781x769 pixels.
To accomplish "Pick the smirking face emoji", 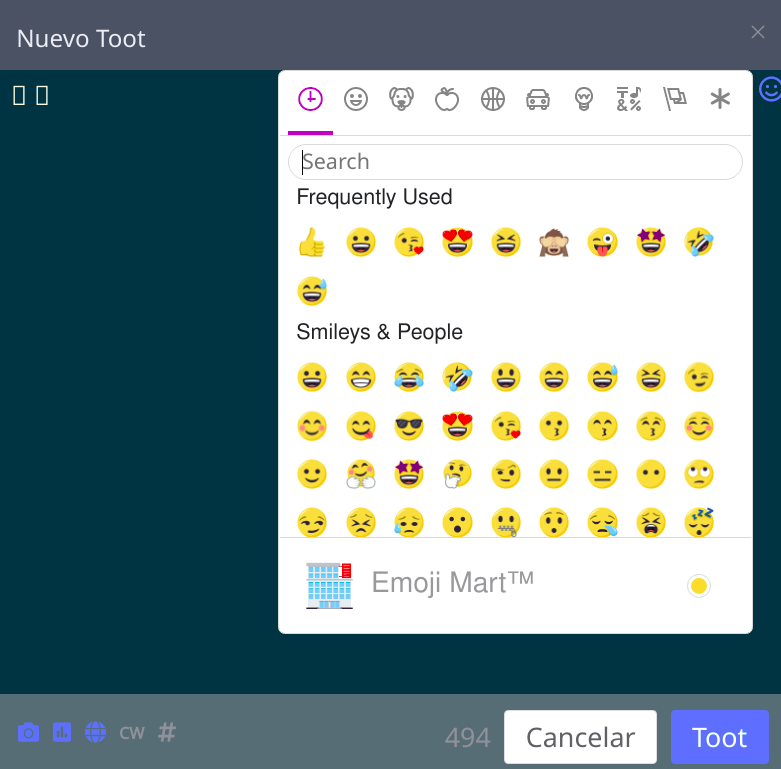I will point(312,522).
